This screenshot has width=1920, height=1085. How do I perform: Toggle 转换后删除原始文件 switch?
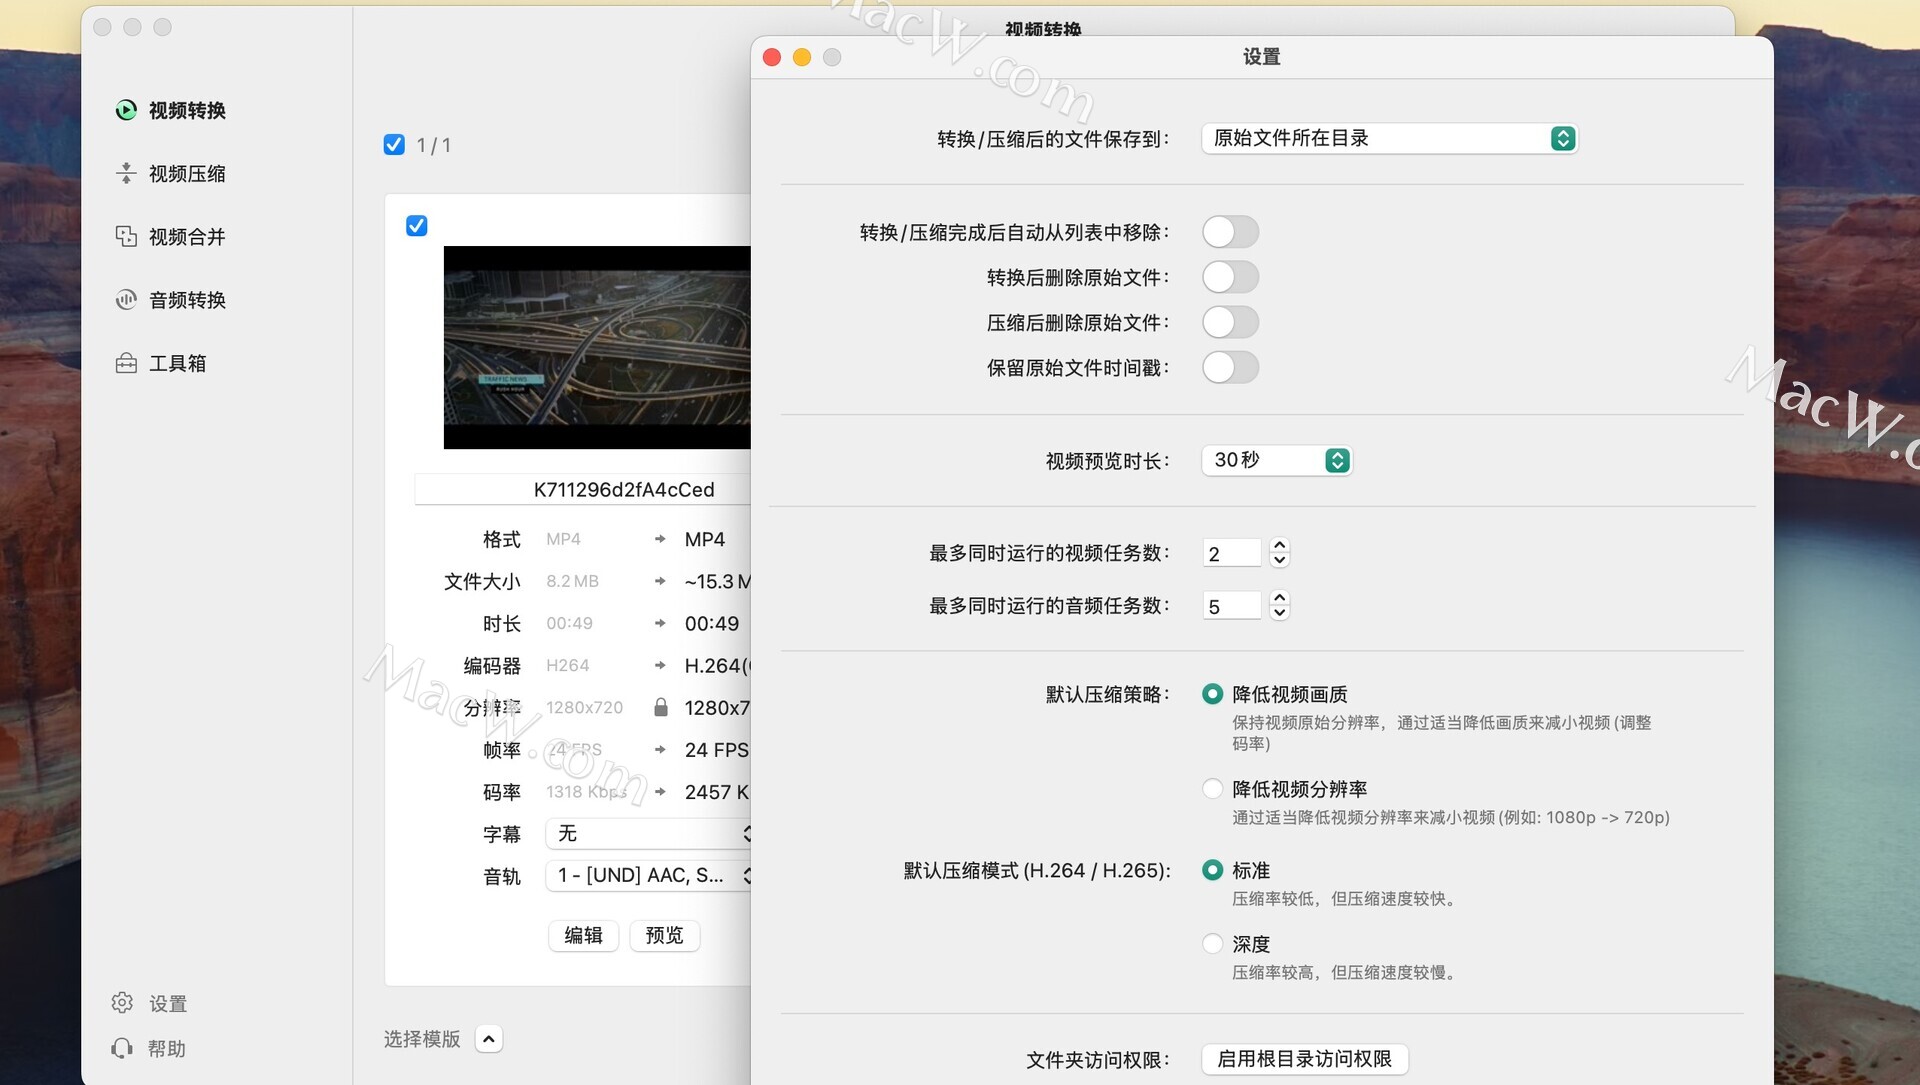coord(1229,277)
